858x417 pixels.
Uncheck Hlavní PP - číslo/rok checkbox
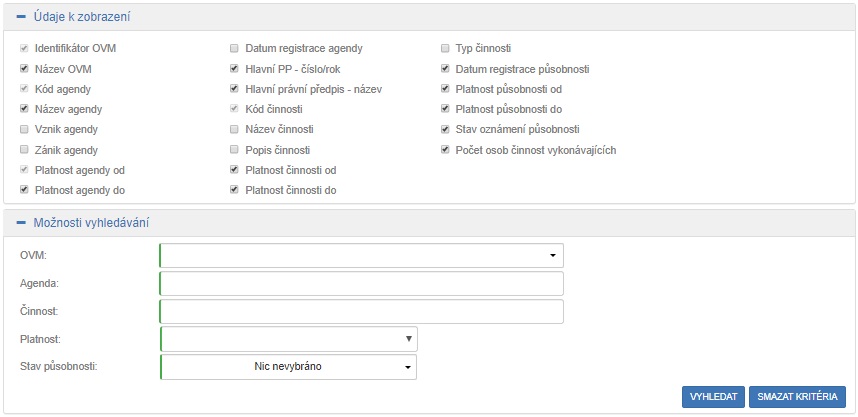[x=234, y=69]
